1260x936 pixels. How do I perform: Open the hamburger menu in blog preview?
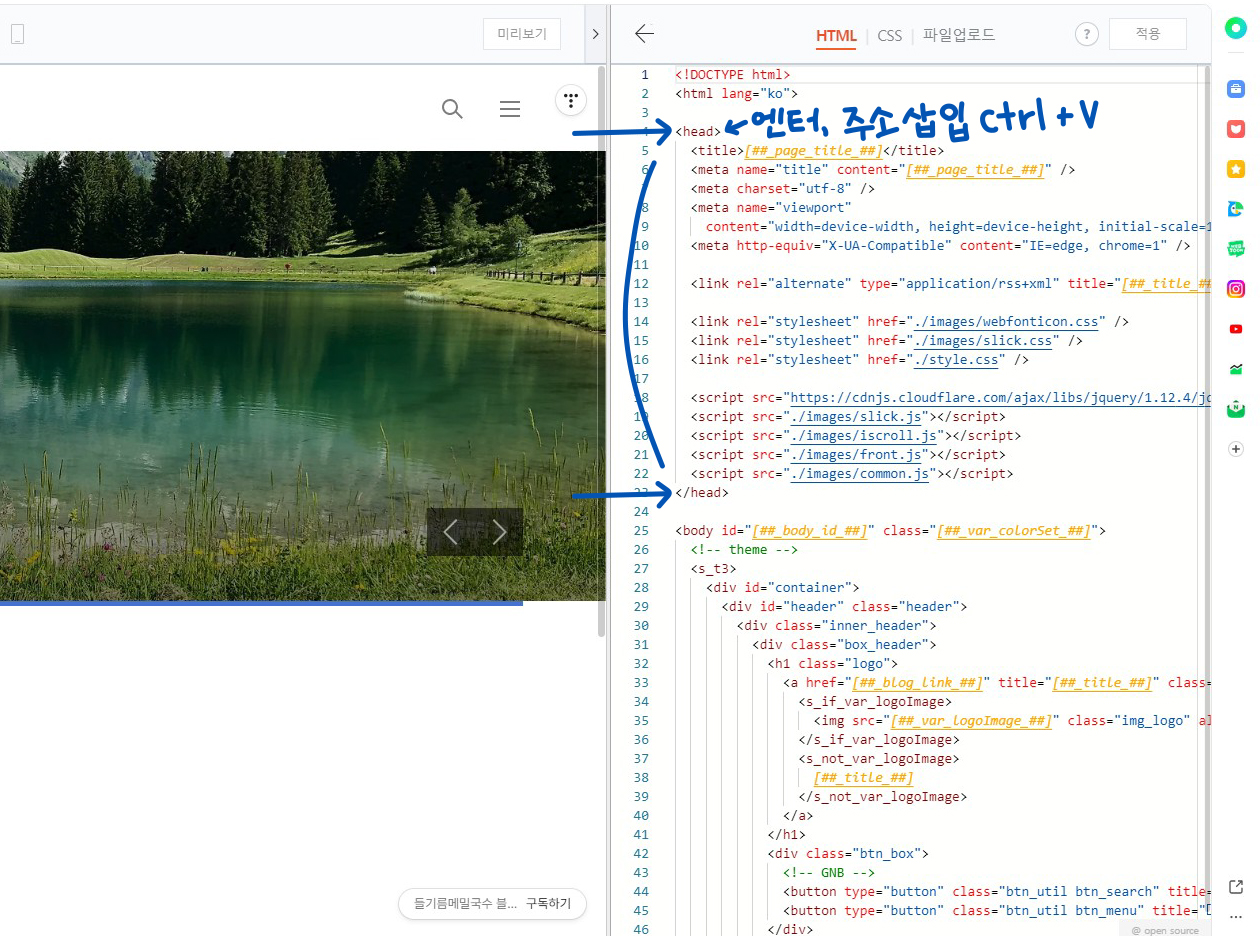click(x=510, y=109)
